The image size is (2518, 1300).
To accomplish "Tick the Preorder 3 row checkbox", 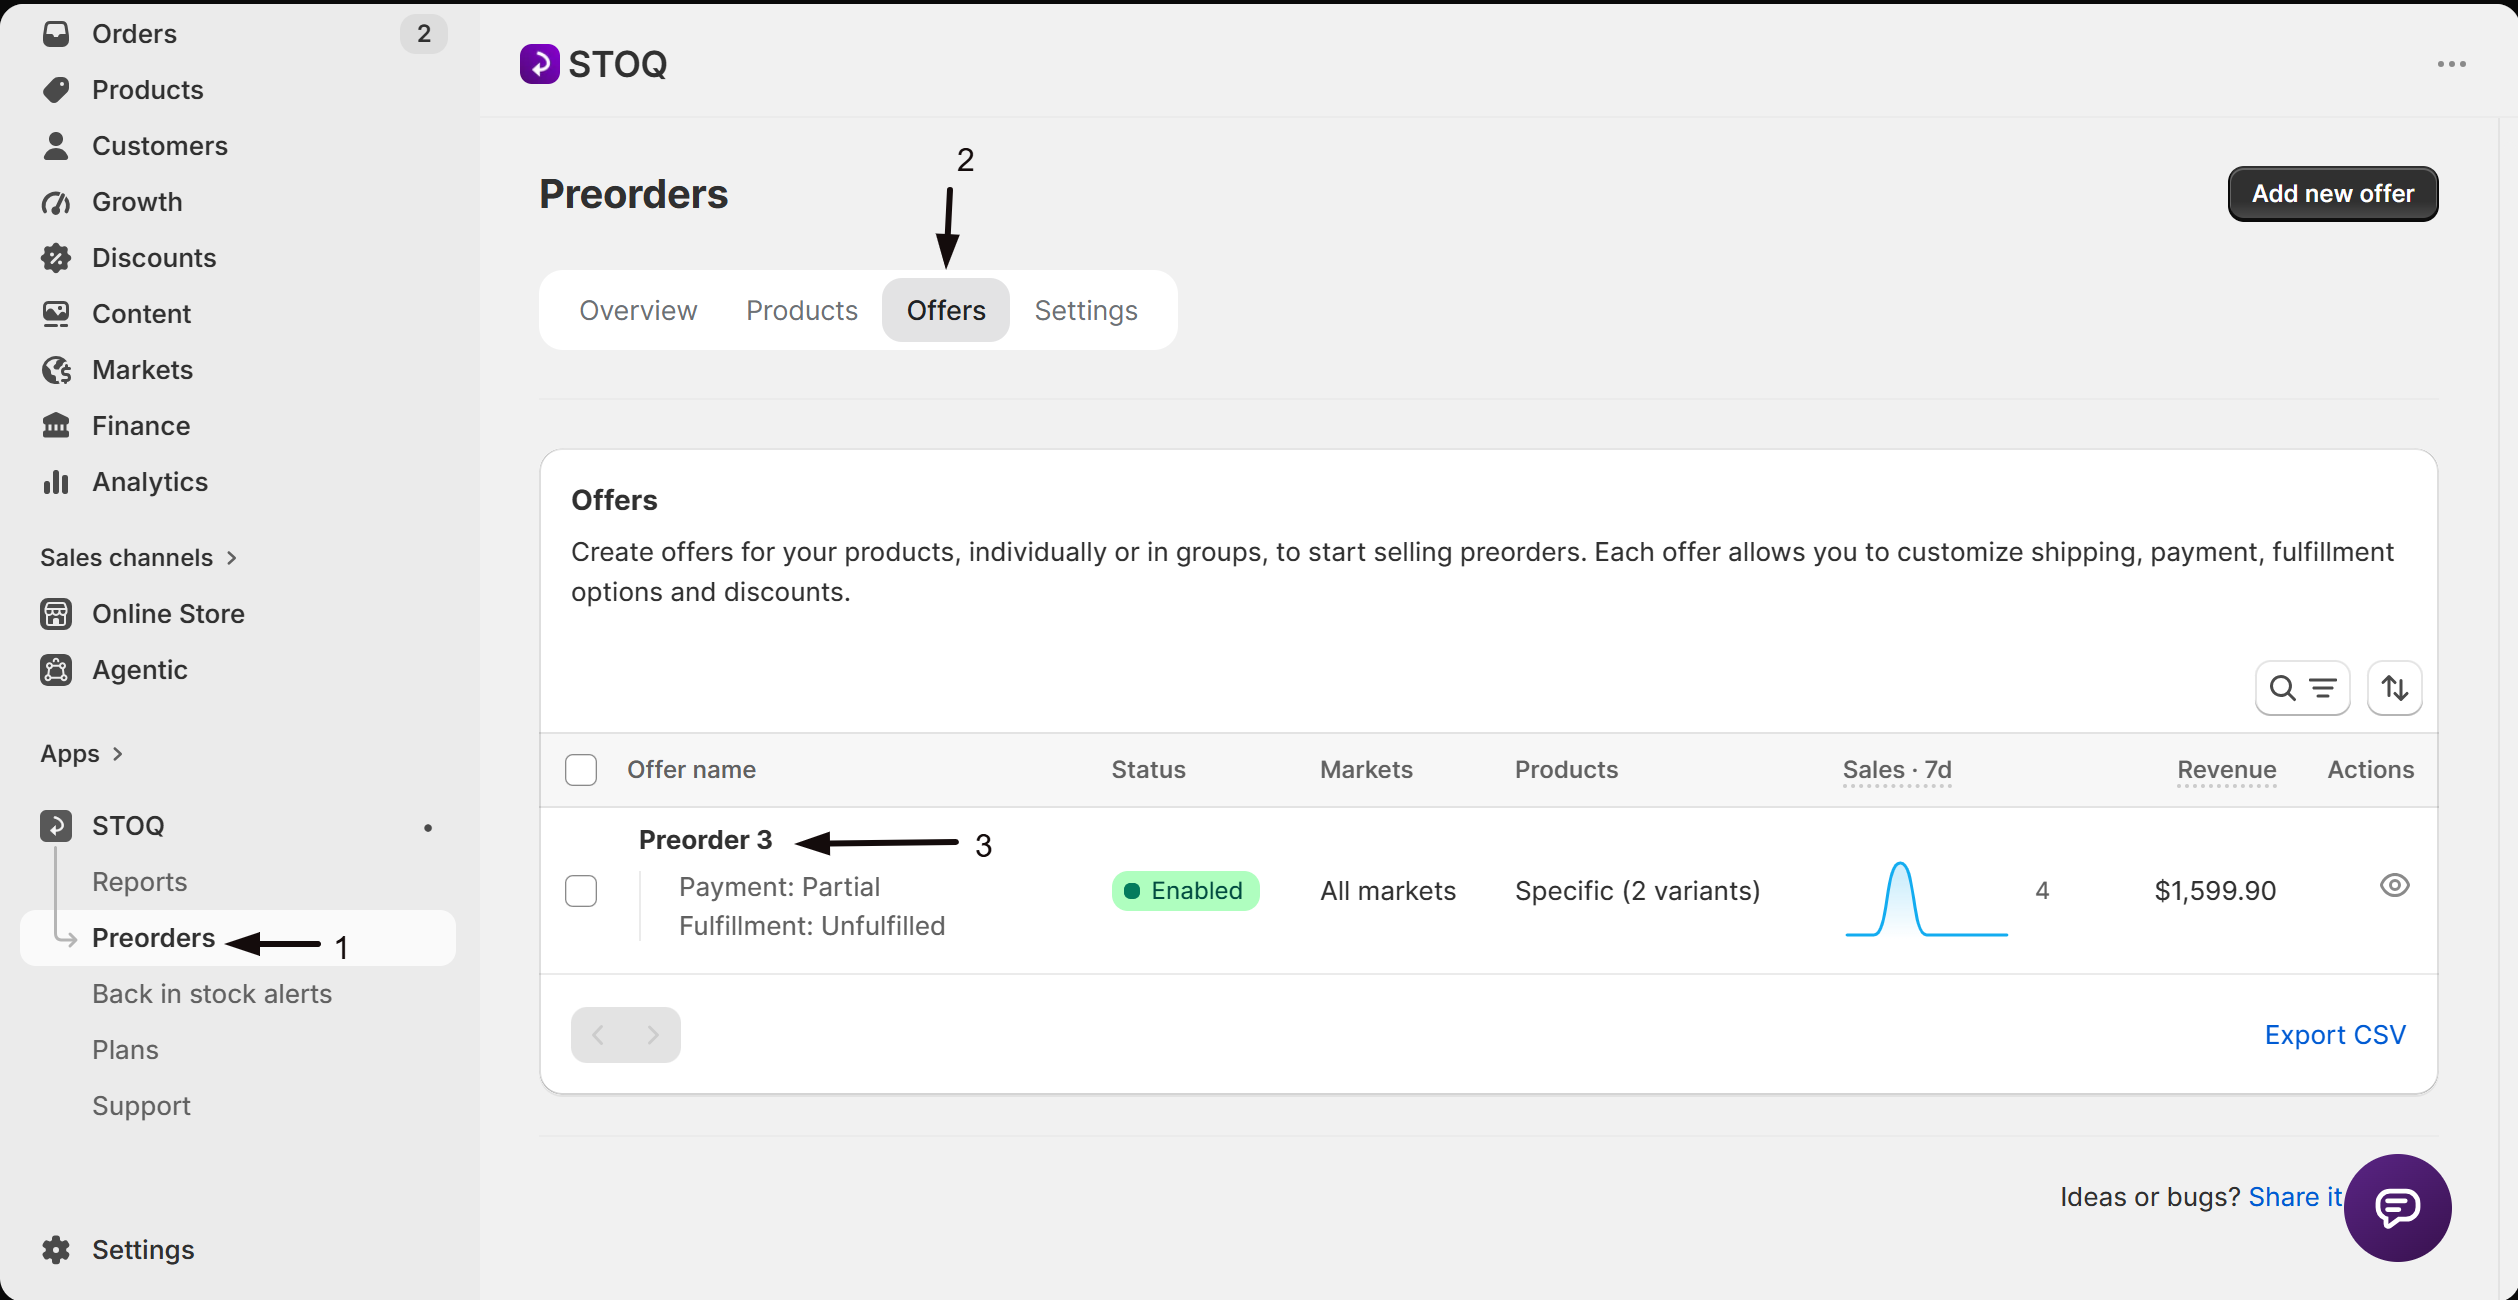I will (581, 891).
